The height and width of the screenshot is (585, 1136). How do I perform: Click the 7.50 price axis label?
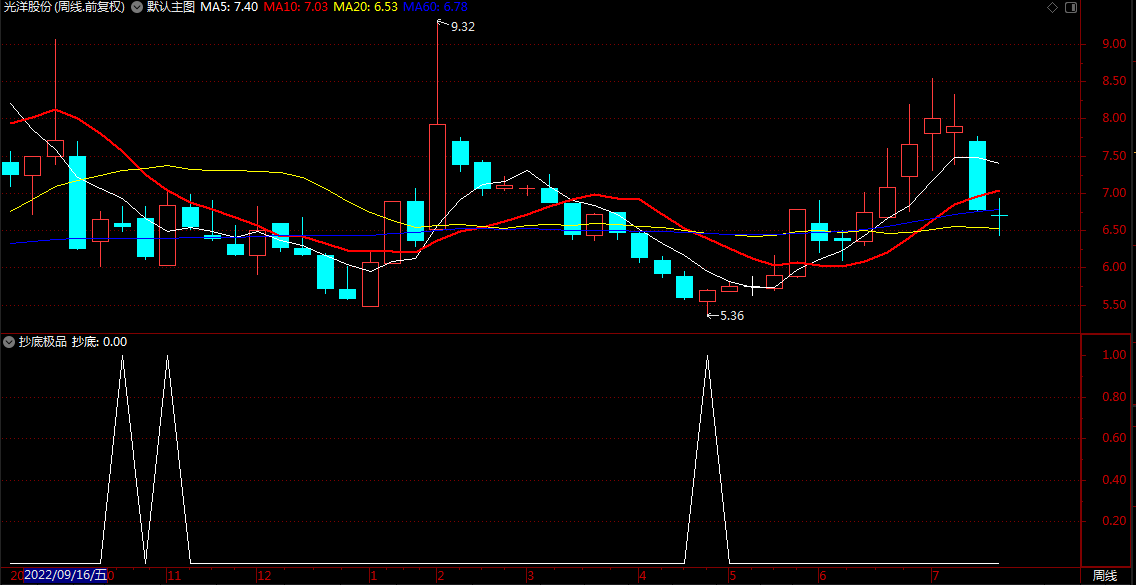1114,156
